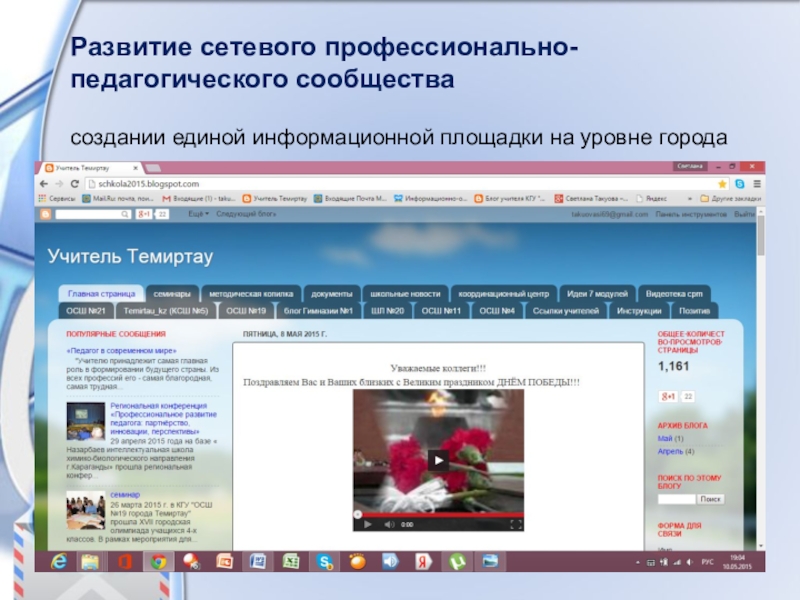Click the Blogger logo icon in navbar
This screenshot has width=800, height=600.
45,214
